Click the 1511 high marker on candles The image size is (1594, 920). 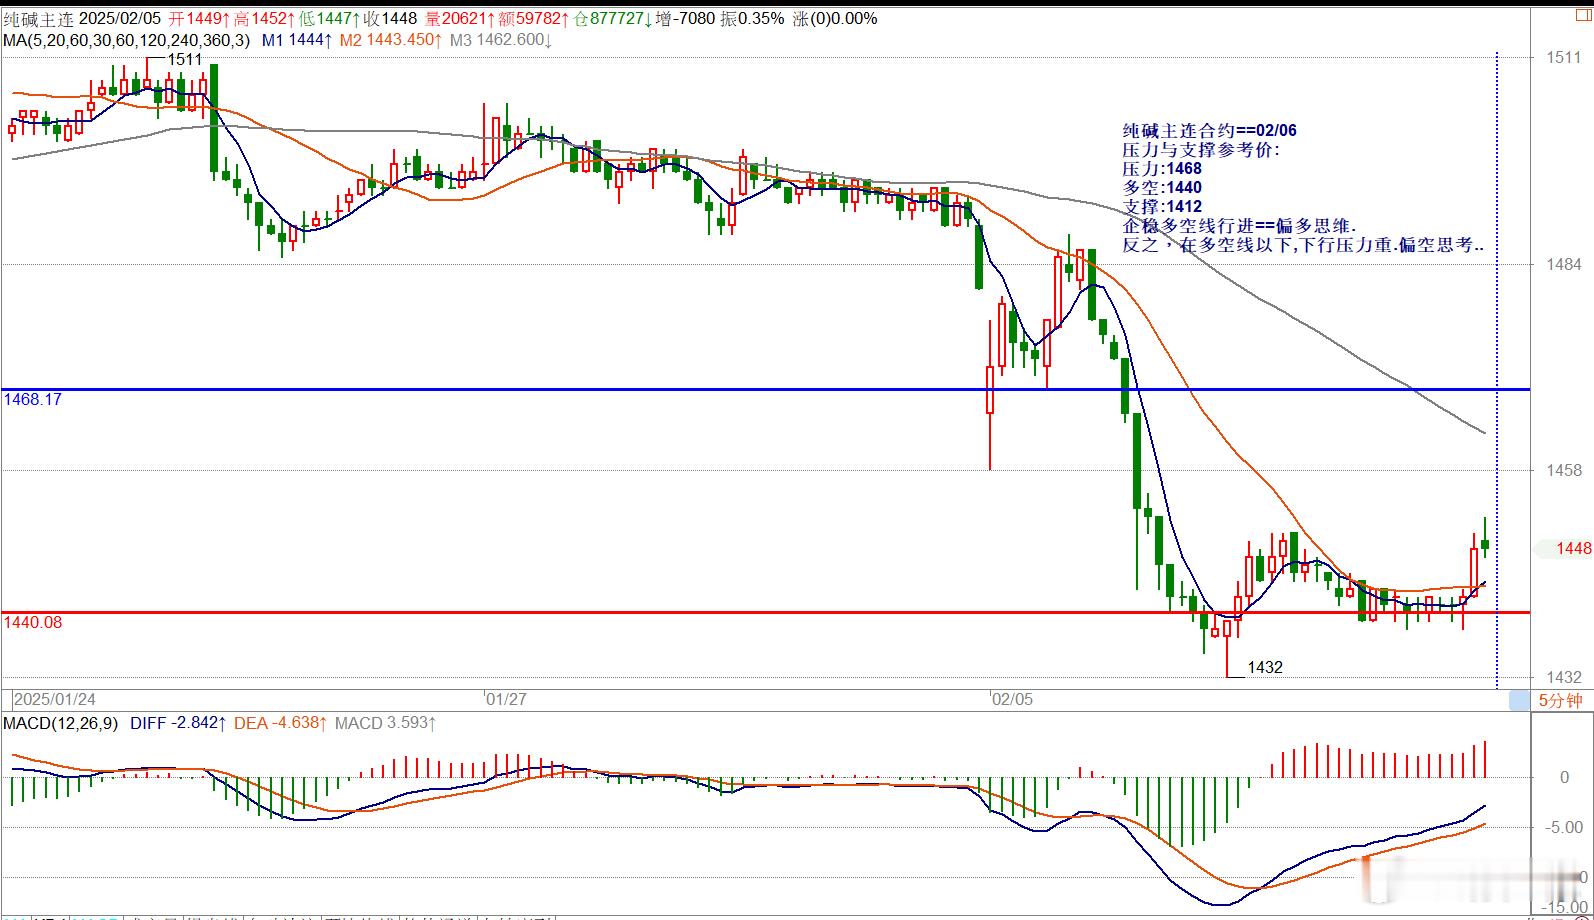(185, 60)
